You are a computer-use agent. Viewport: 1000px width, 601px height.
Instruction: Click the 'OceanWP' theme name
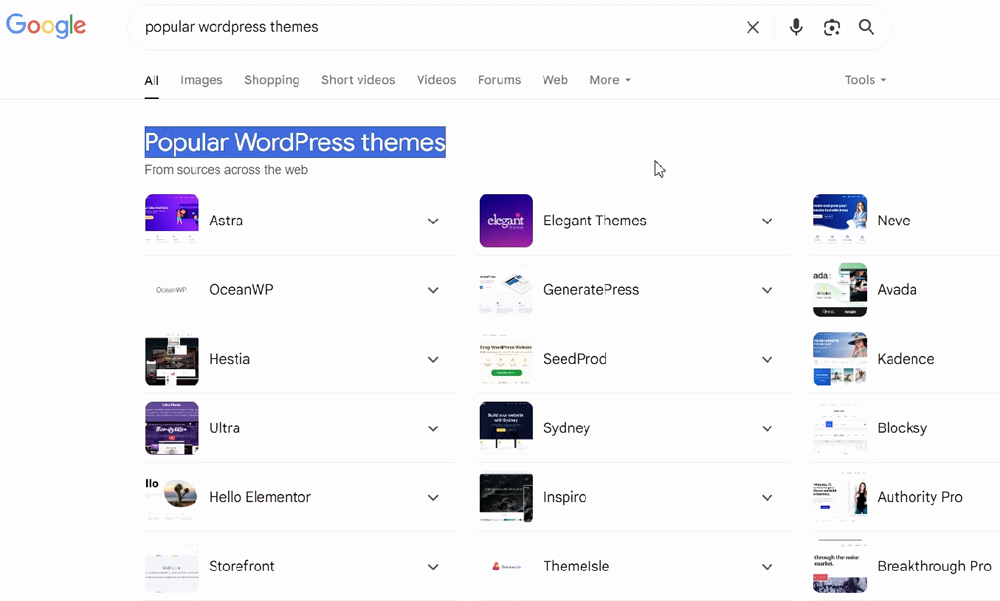pos(241,290)
